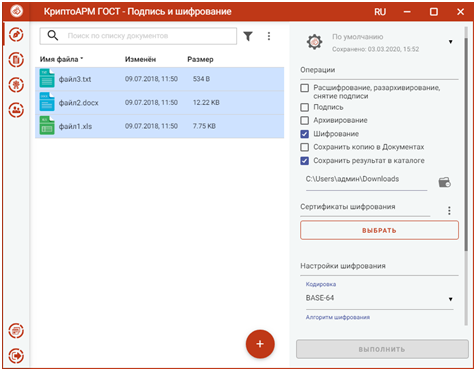Click the ВЫПОЛНИТЬ button
The height and width of the screenshot is (371, 476).
(382, 349)
